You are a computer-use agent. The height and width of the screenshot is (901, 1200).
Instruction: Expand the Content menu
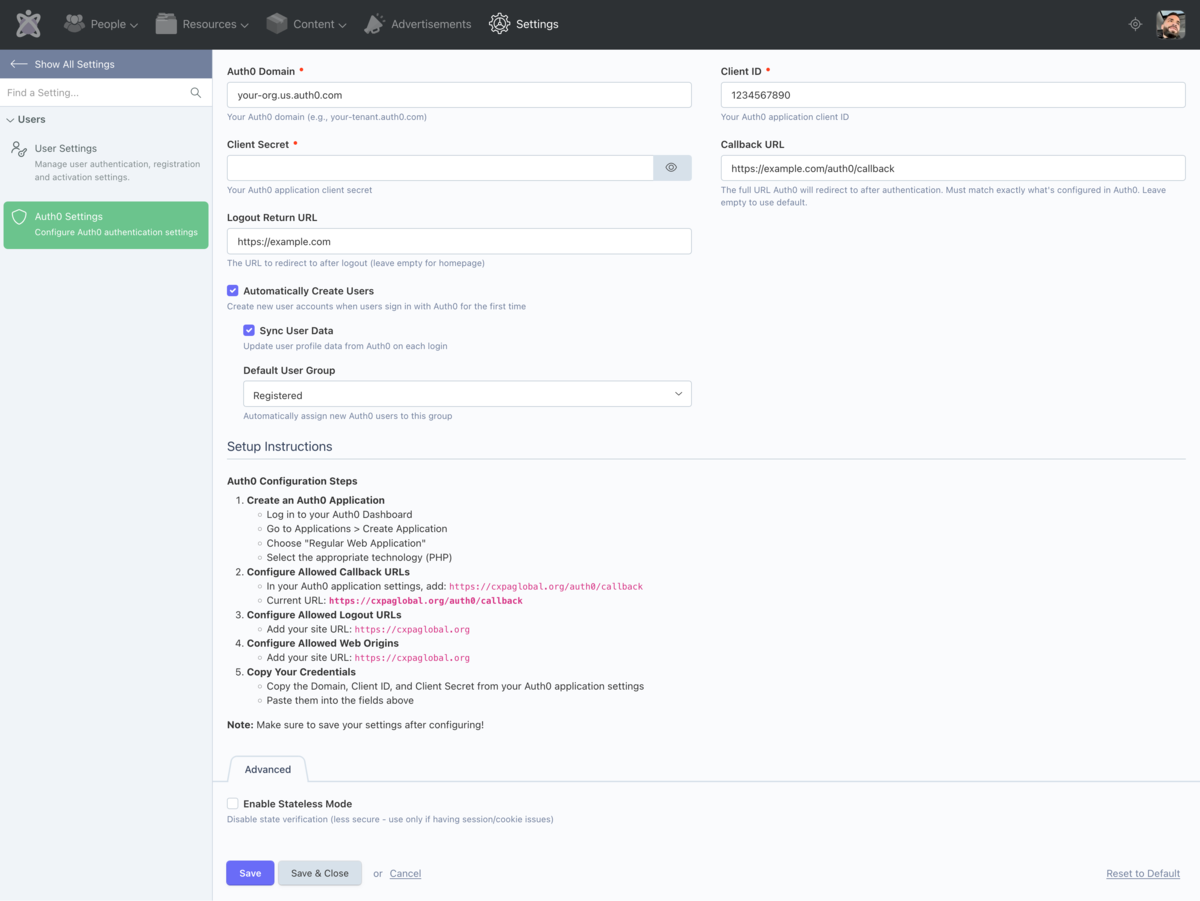click(306, 24)
